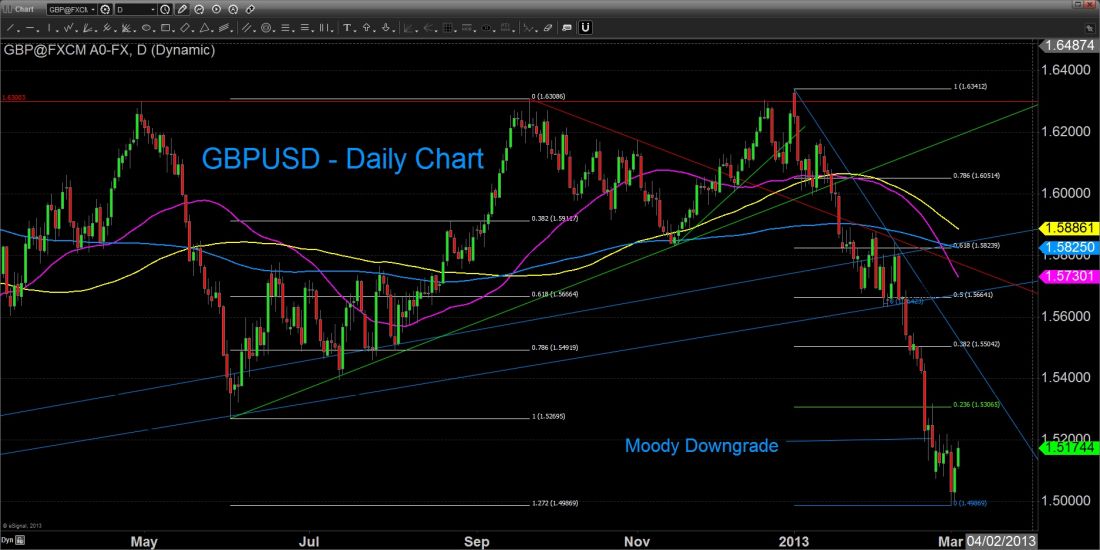This screenshot has height=550, width=1100.
Task: Activate the text annotation tool
Action: tap(347, 27)
